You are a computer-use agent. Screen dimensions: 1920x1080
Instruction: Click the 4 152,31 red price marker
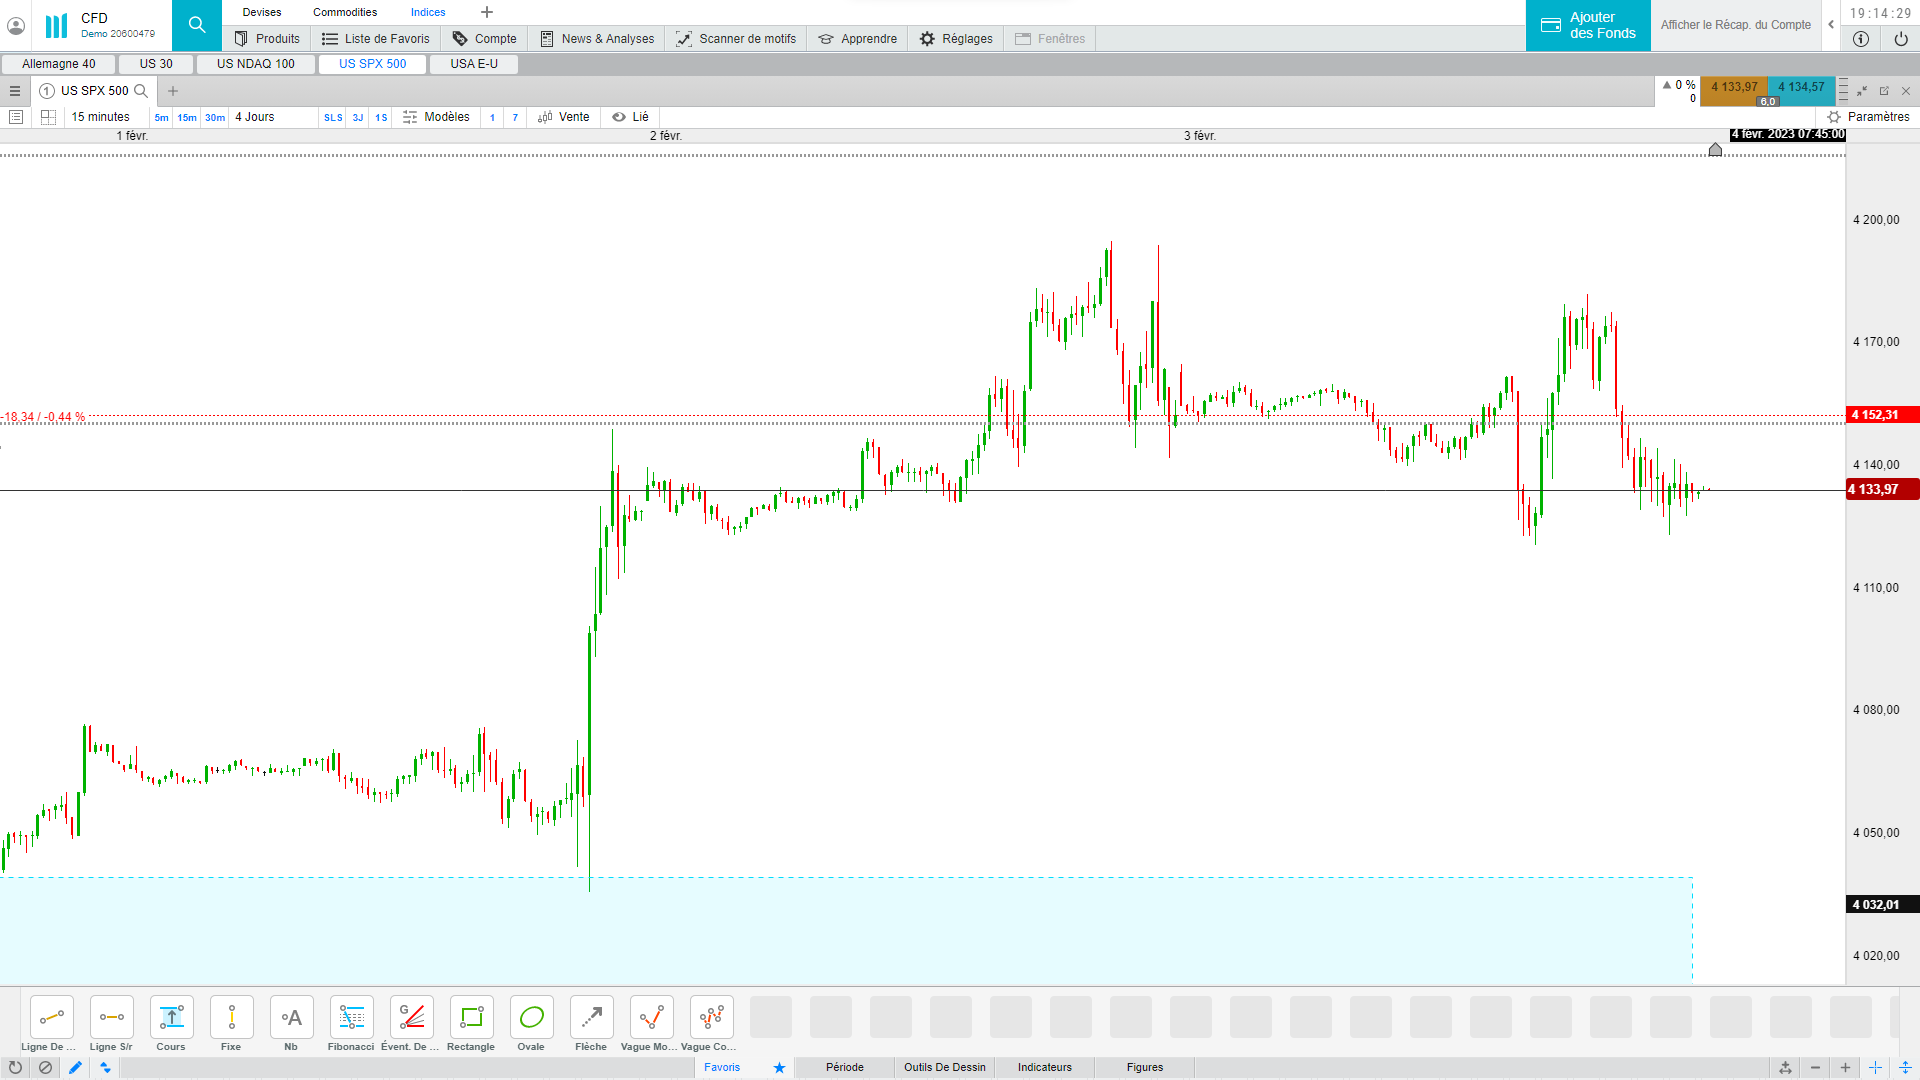(x=1880, y=415)
